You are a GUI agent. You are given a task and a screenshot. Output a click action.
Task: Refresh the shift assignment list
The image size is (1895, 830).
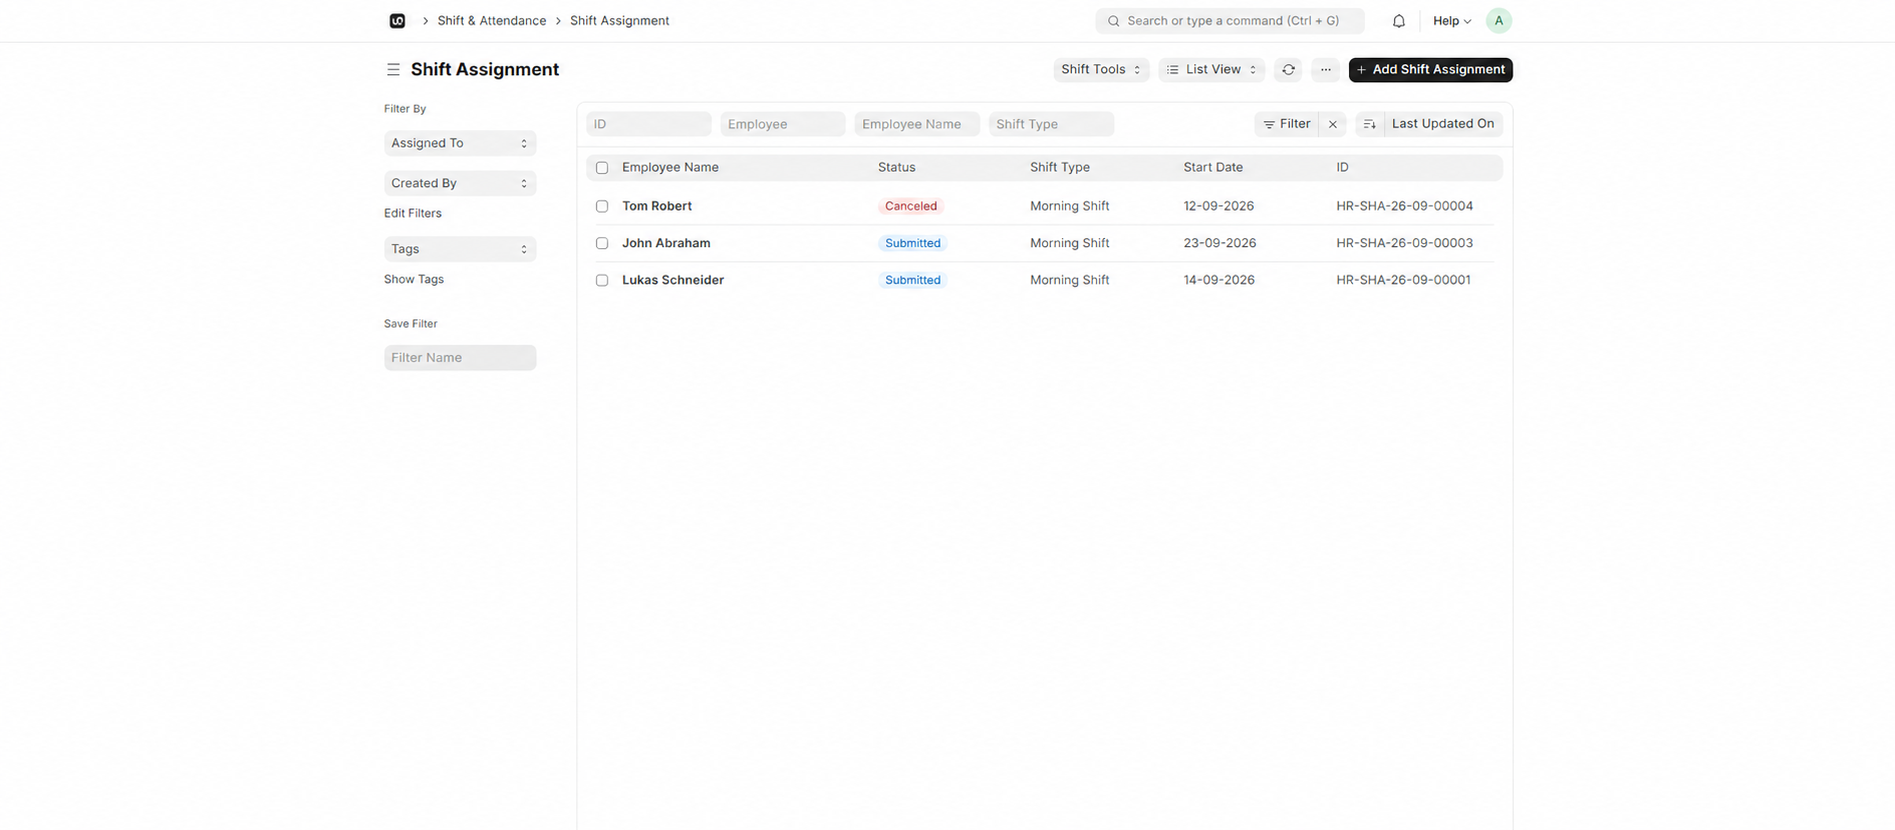[x=1288, y=70]
